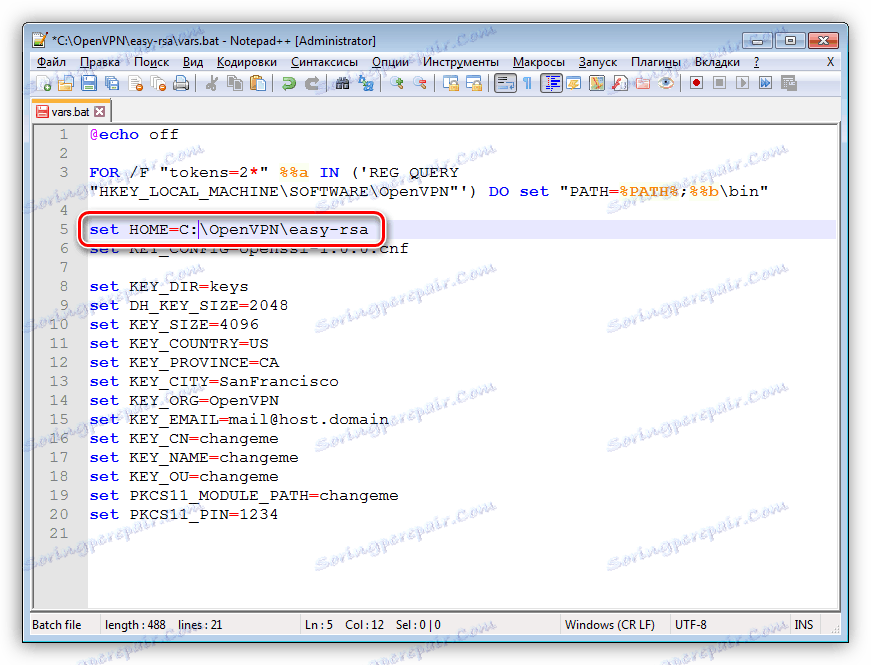Click Synchronize vertical scrolling icon

coord(450,84)
